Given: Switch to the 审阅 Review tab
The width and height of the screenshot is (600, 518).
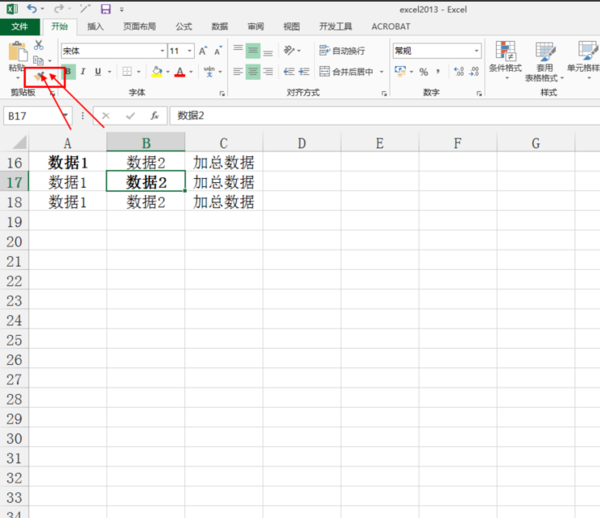Looking at the screenshot, I should pos(256,26).
